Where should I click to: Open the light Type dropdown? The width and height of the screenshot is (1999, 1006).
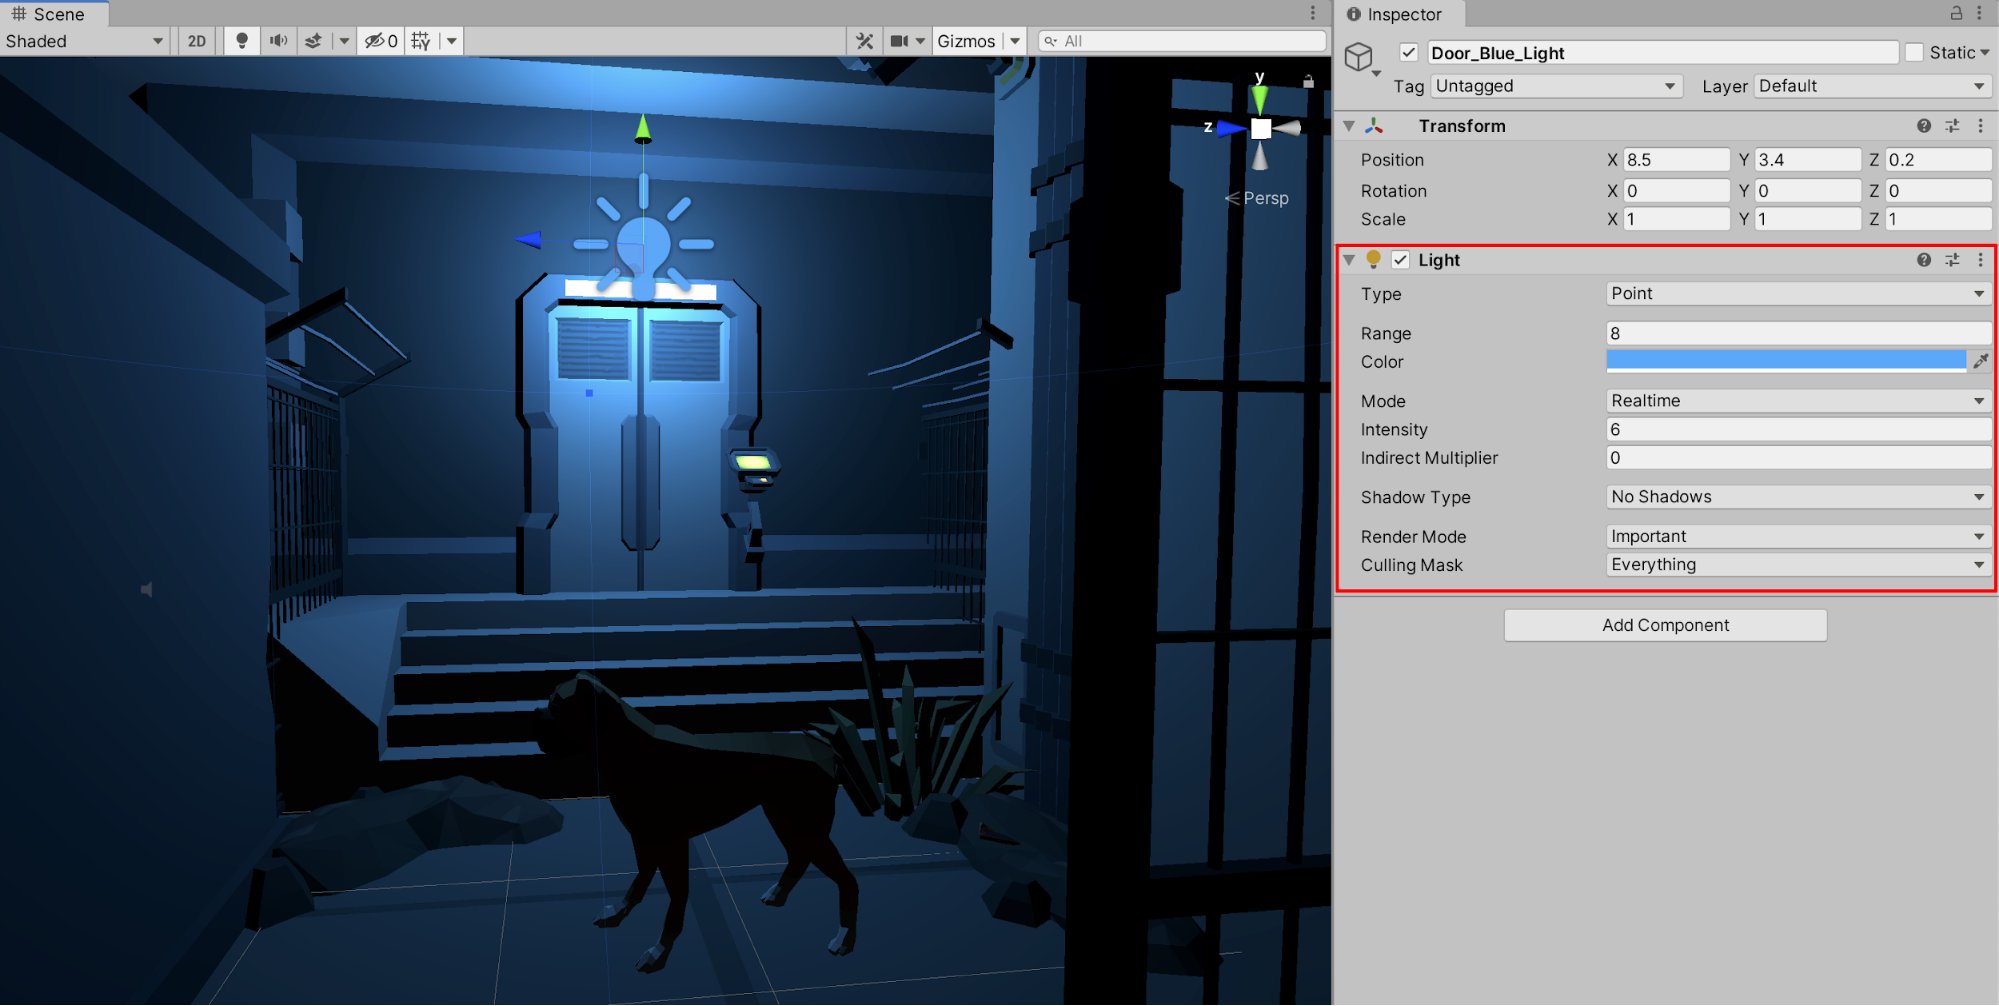click(1797, 294)
